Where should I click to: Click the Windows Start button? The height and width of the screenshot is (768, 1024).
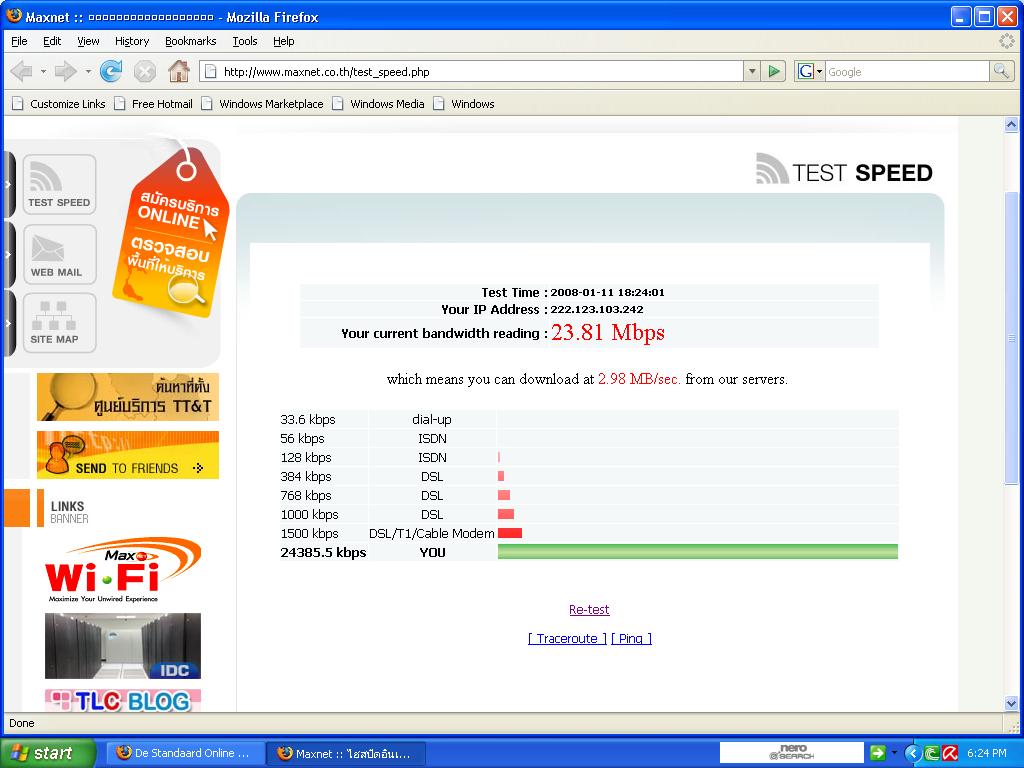click(48, 753)
